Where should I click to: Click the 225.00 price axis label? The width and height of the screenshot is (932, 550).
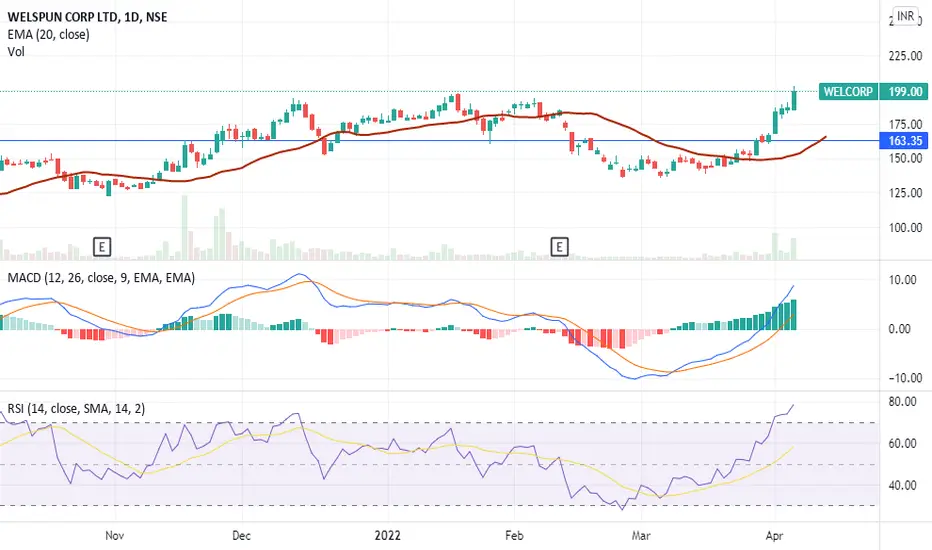tap(905, 56)
